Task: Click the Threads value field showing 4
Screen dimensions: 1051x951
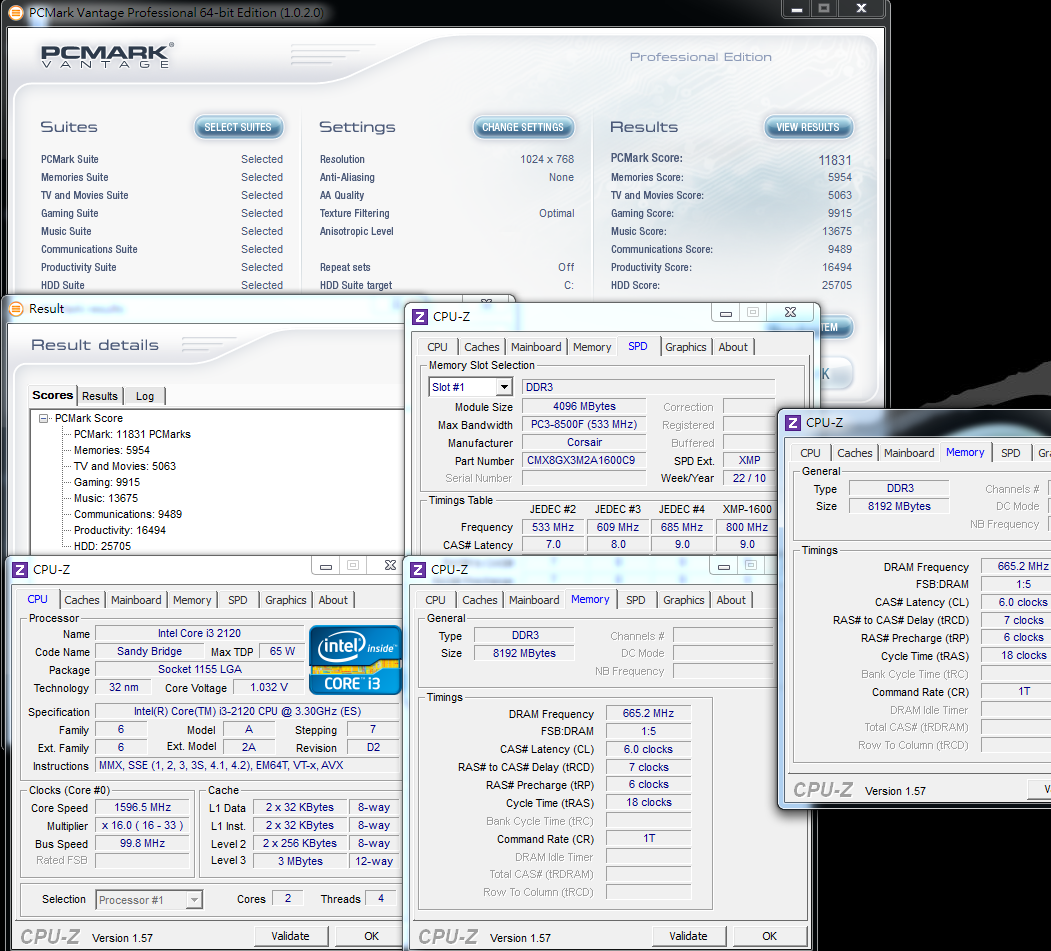Action: click(381, 899)
